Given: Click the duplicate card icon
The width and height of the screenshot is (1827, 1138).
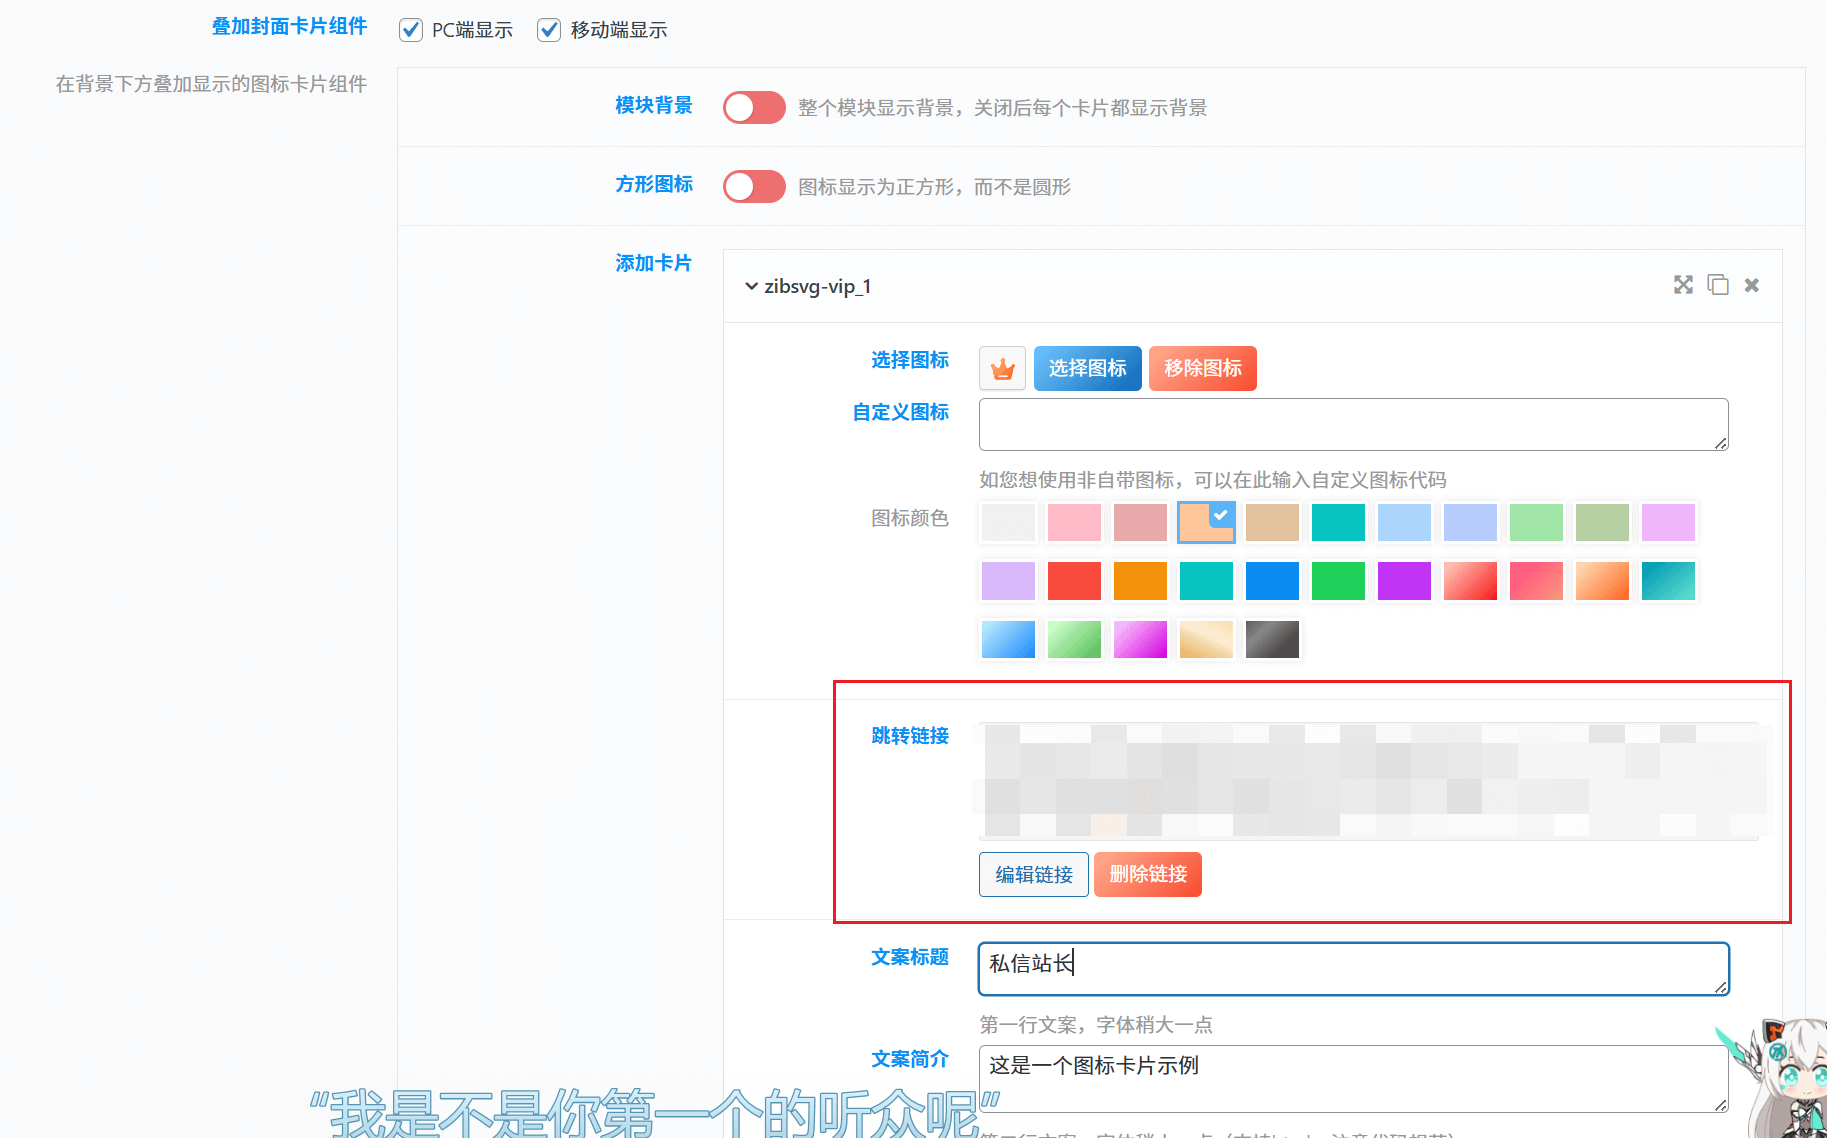Looking at the screenshot, I should (x=1717, y=285).
